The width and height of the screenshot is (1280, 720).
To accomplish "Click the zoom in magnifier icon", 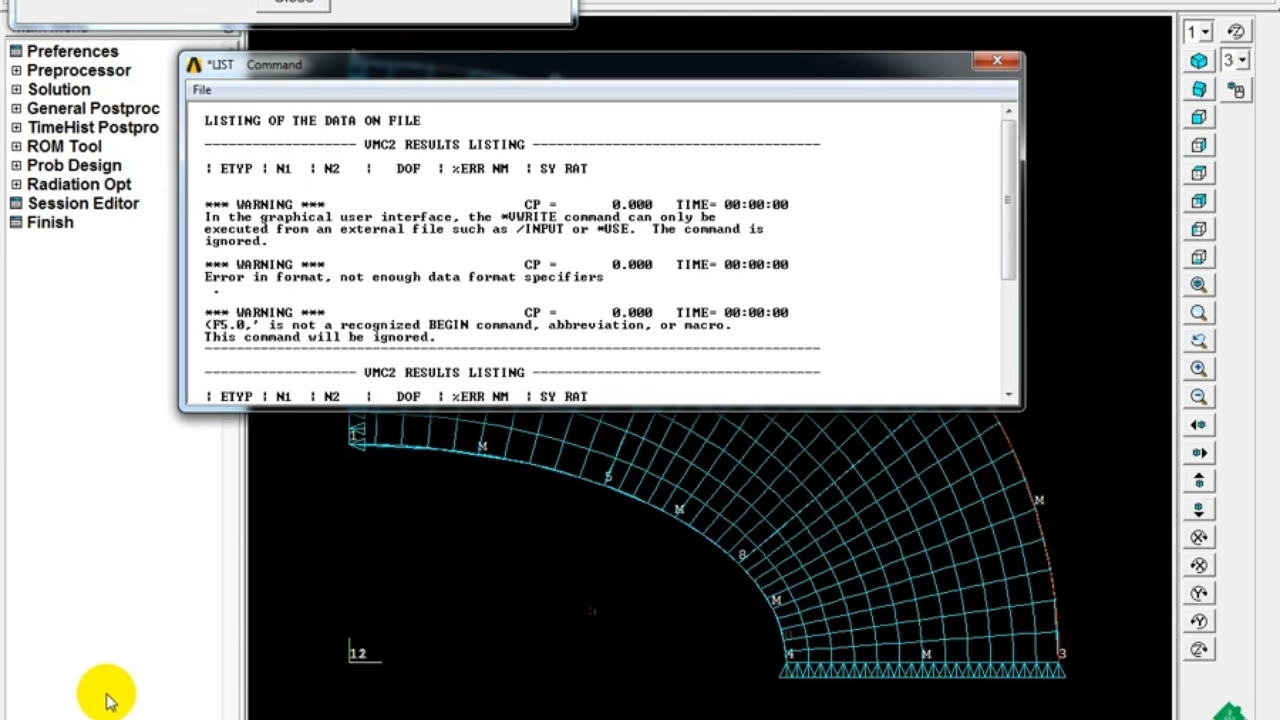I will [x=1199, y=369].
